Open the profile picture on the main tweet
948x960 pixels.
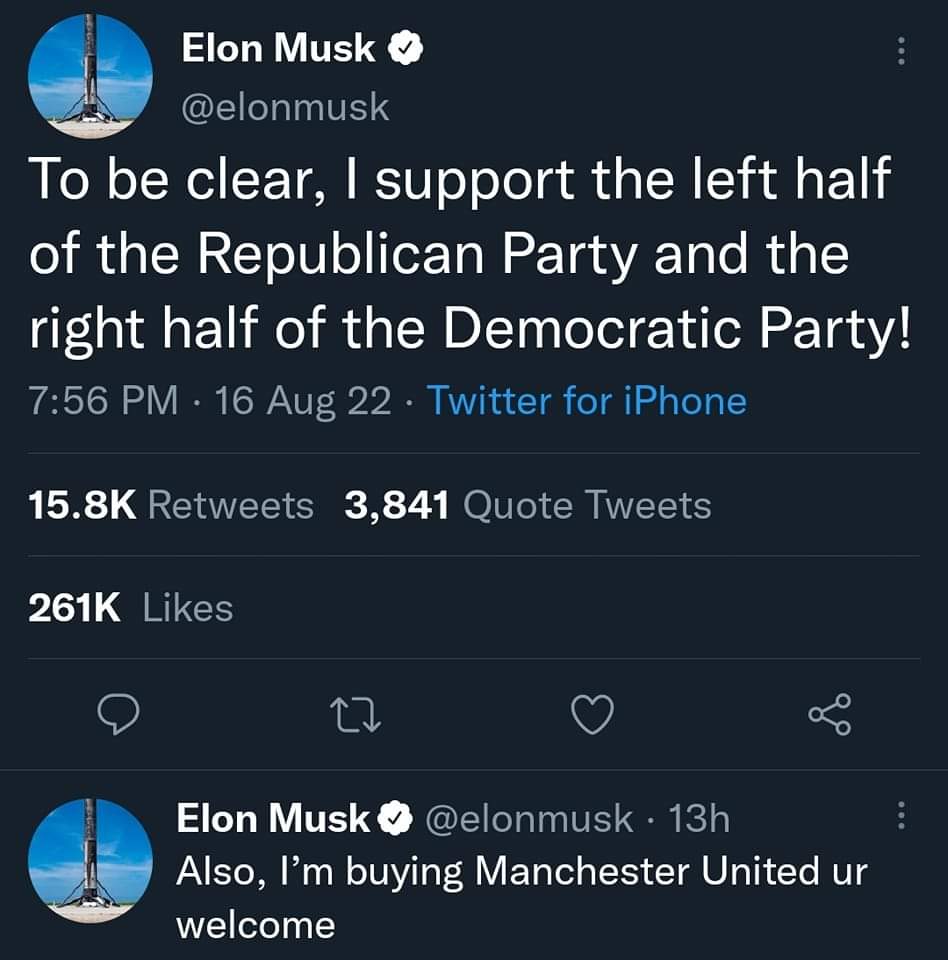tap(90, 75)
